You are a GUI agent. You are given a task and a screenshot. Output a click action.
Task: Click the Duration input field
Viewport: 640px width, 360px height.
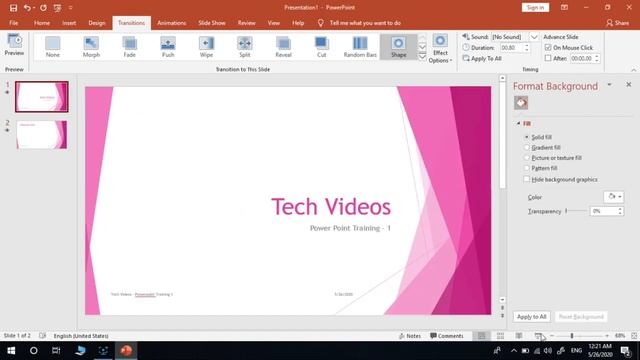(x=511, y=48)
